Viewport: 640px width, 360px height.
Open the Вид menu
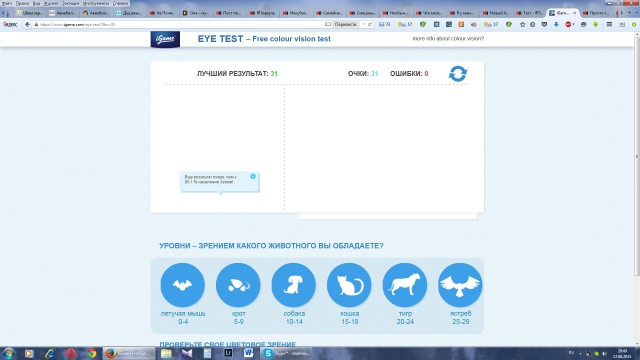tap(36, 3)
